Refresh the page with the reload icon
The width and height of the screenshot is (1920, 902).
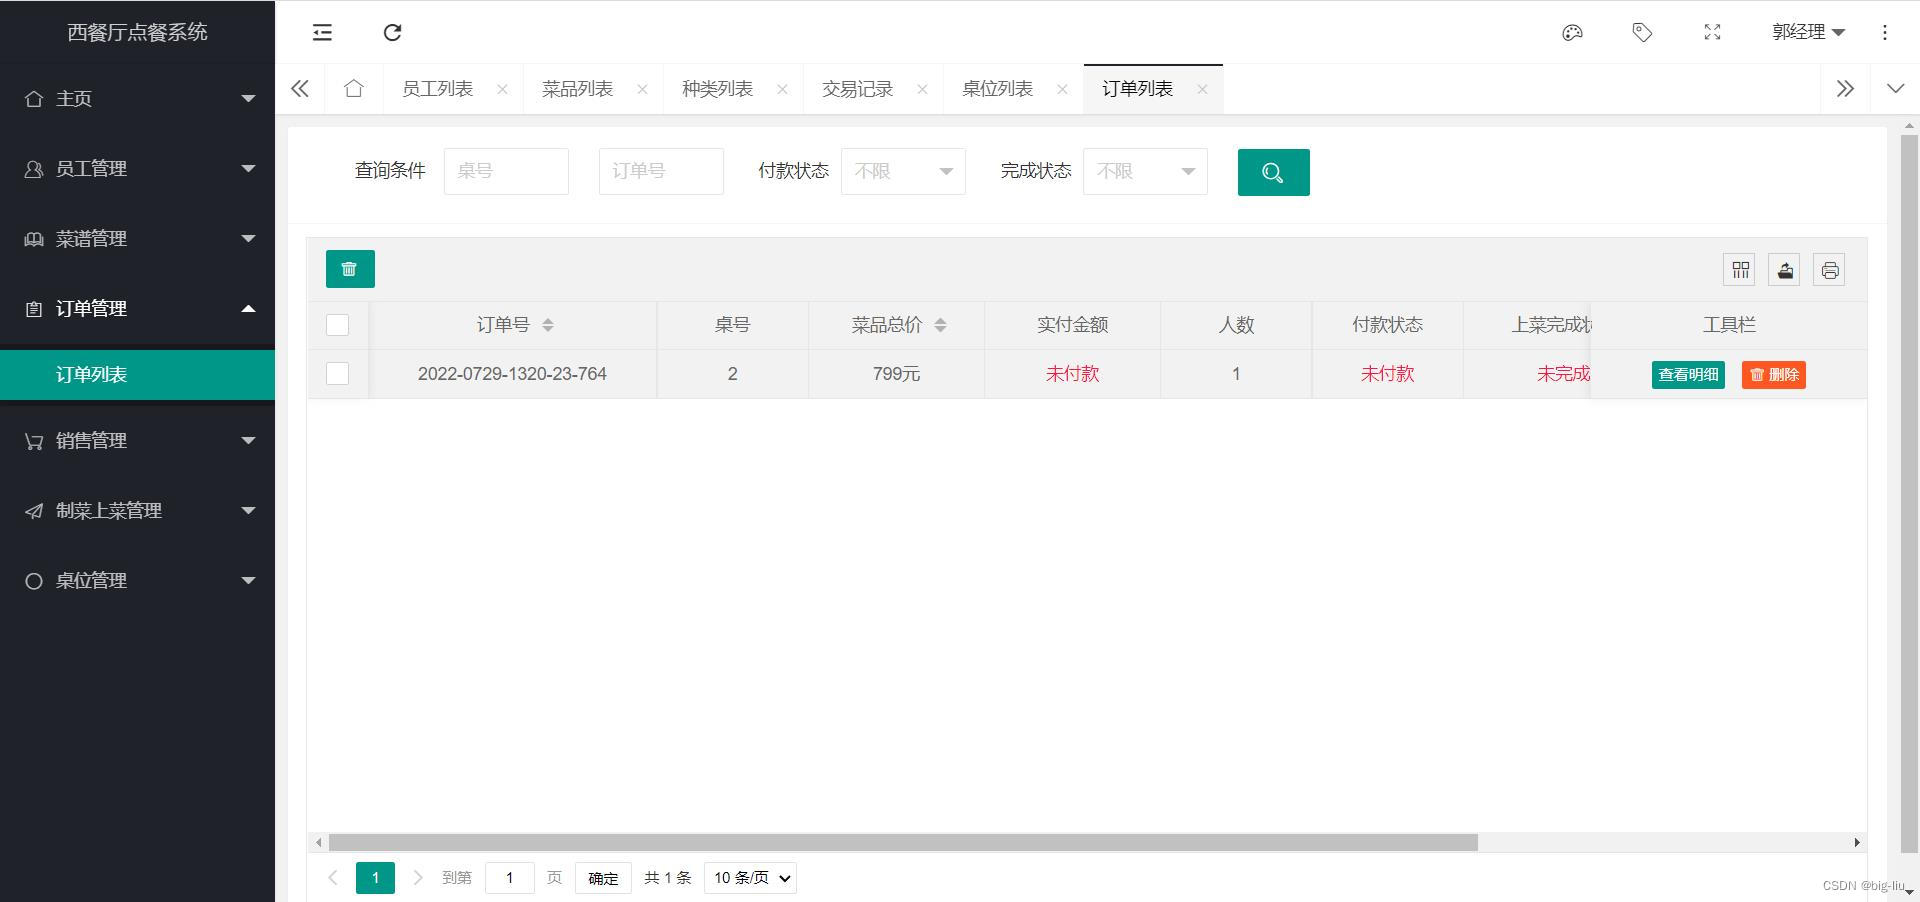[x=392, y=32]
